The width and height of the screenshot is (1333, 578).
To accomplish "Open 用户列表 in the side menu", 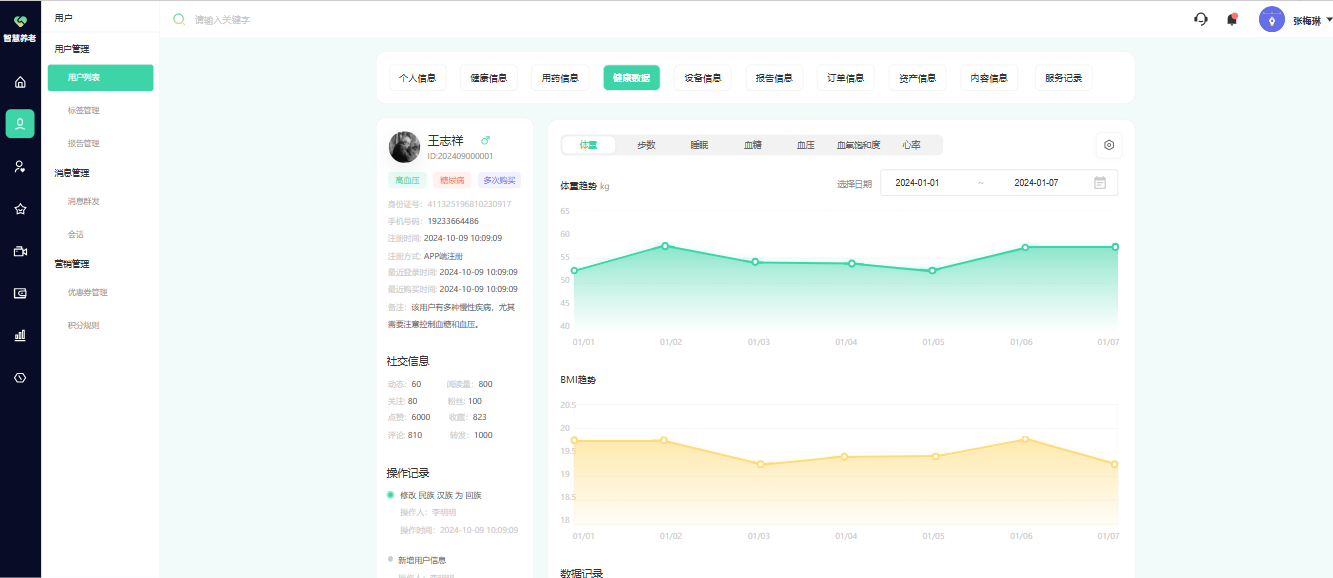I will [x=100, y=78].
